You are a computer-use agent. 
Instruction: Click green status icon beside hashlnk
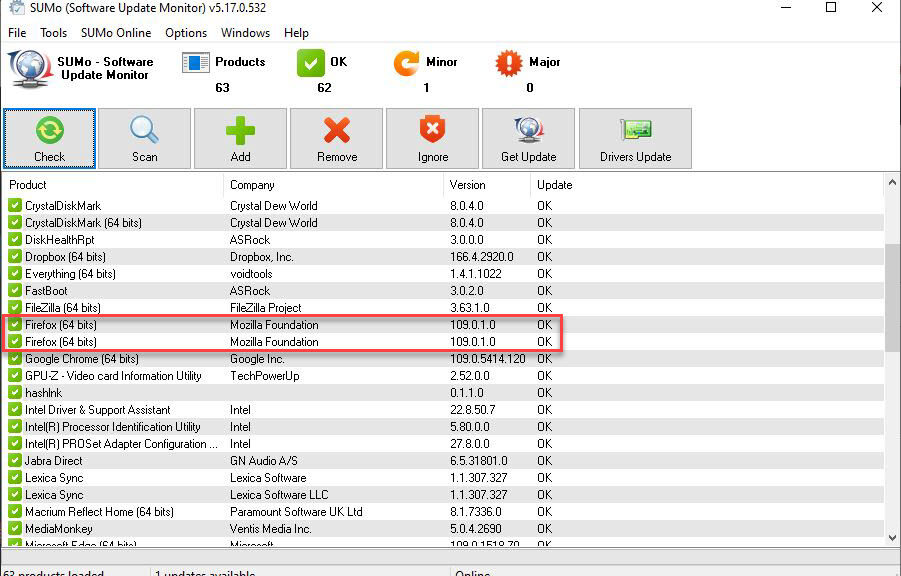14,393
